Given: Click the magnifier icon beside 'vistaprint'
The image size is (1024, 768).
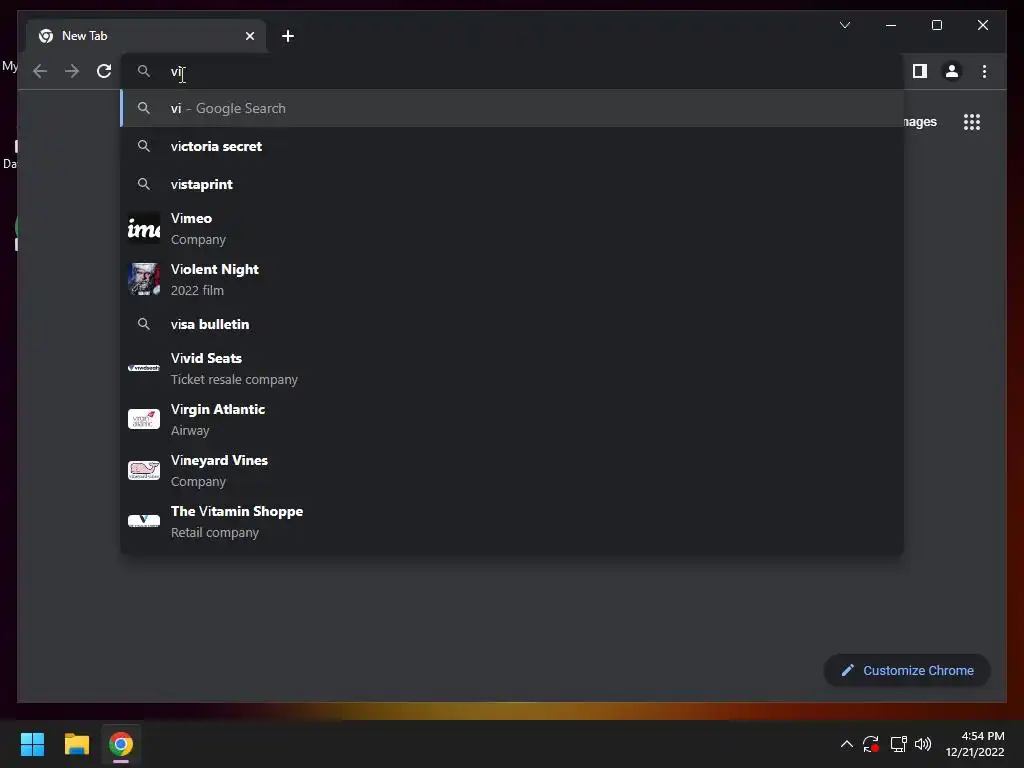Looking at the screenshot, I should pos(144,184).
